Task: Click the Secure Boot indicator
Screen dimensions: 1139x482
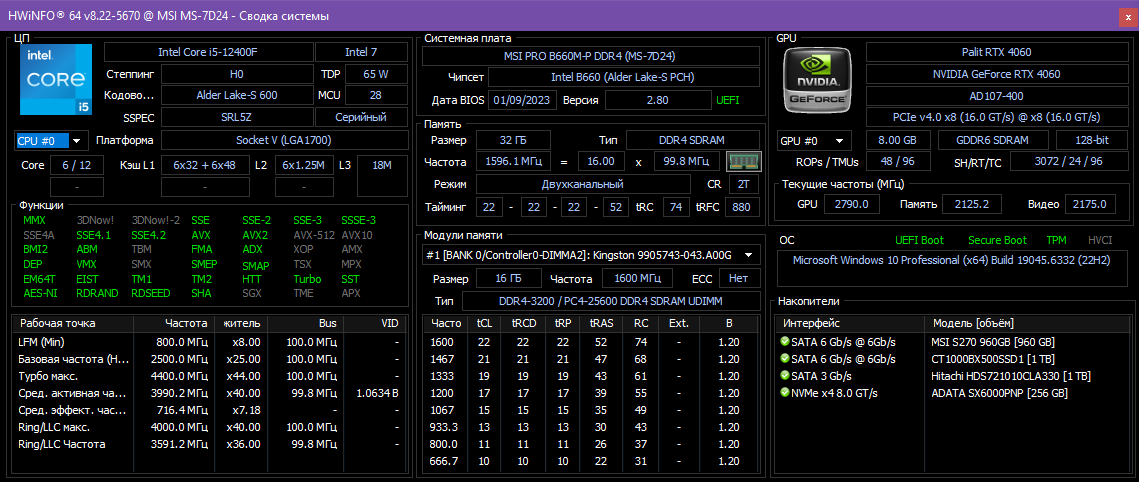Action: (997, 240)
